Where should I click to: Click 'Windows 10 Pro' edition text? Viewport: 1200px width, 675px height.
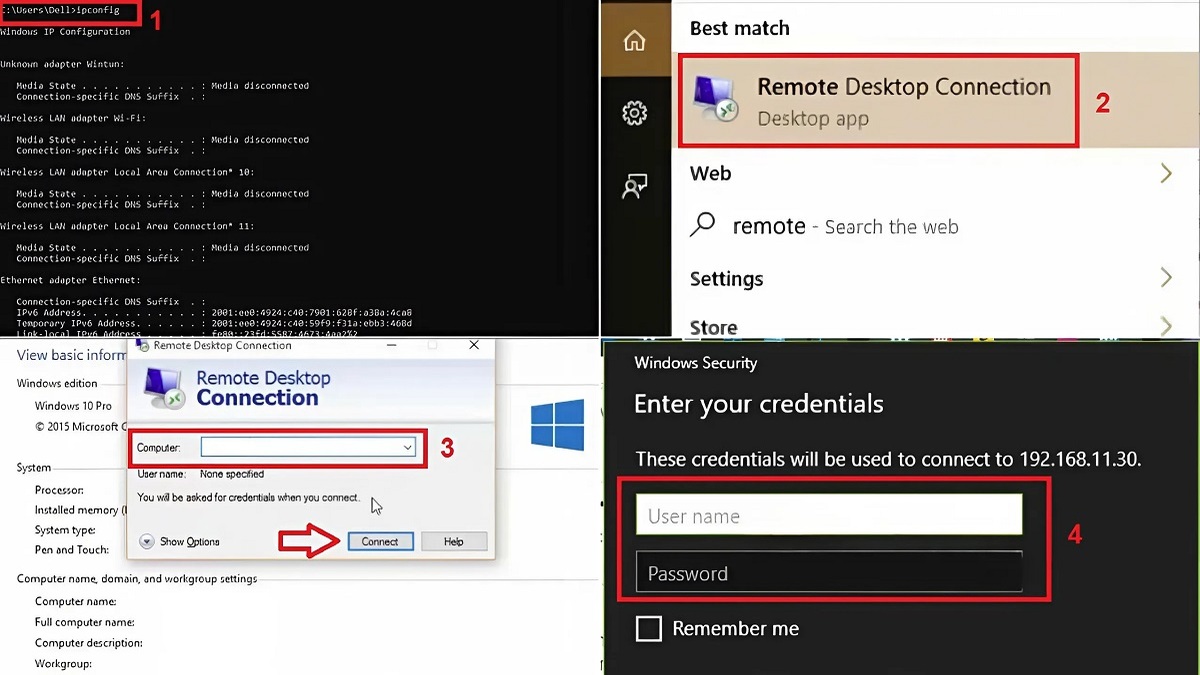click(x=73, y=406)
